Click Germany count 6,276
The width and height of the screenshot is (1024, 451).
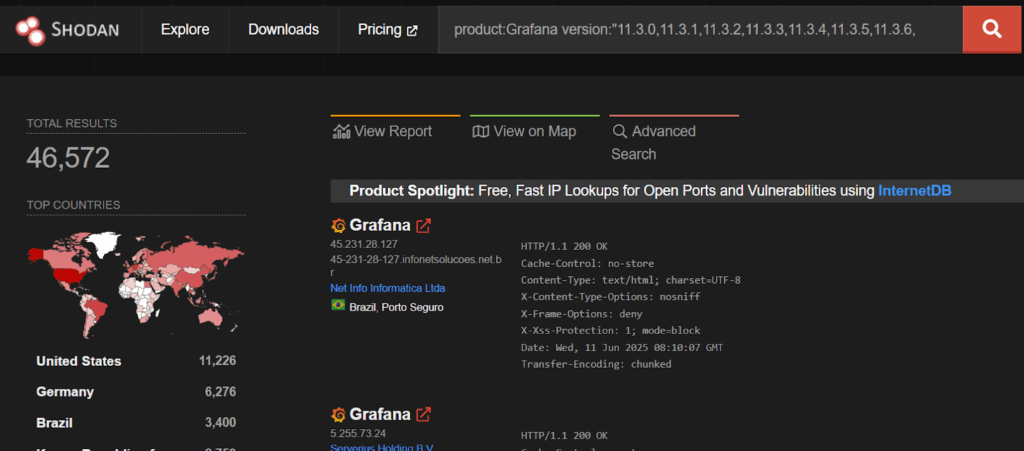coord(220,392)
